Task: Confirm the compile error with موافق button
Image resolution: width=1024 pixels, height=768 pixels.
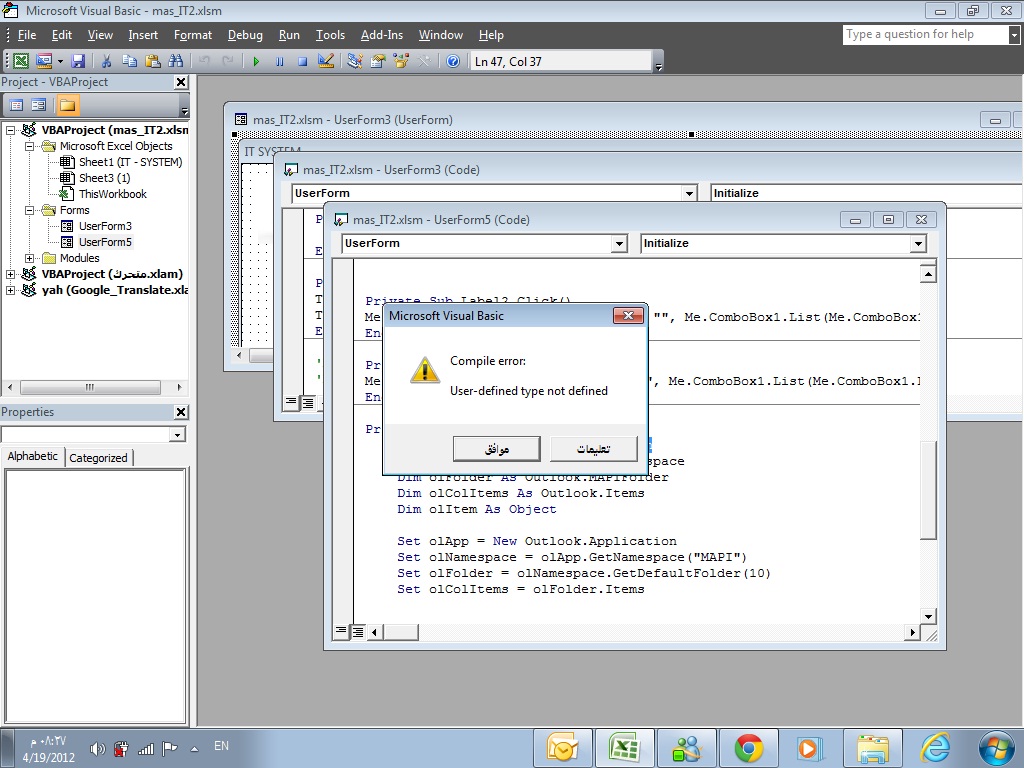Action: pyautogui.click(x=496, y=449)
